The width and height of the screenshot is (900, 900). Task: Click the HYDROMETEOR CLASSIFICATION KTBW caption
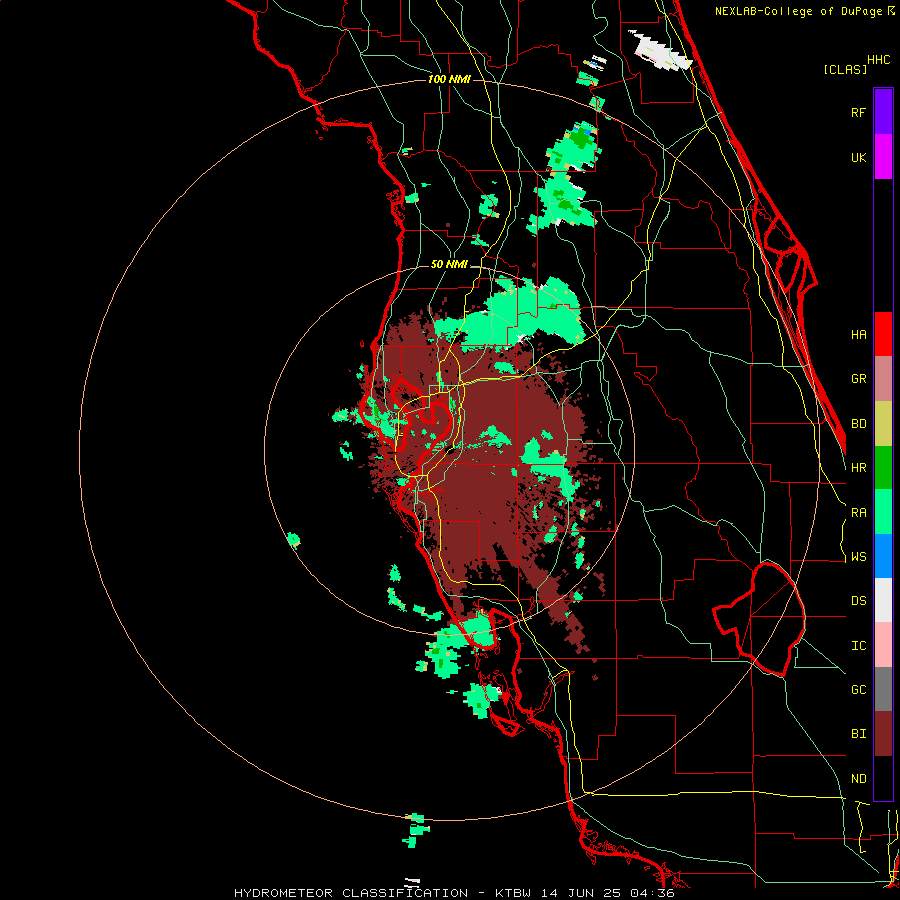(454, 893)
